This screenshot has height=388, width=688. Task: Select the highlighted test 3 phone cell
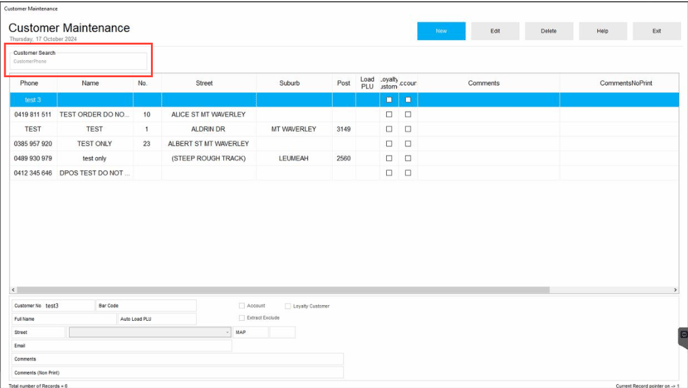pyautogui.click(x=33, y=100)
